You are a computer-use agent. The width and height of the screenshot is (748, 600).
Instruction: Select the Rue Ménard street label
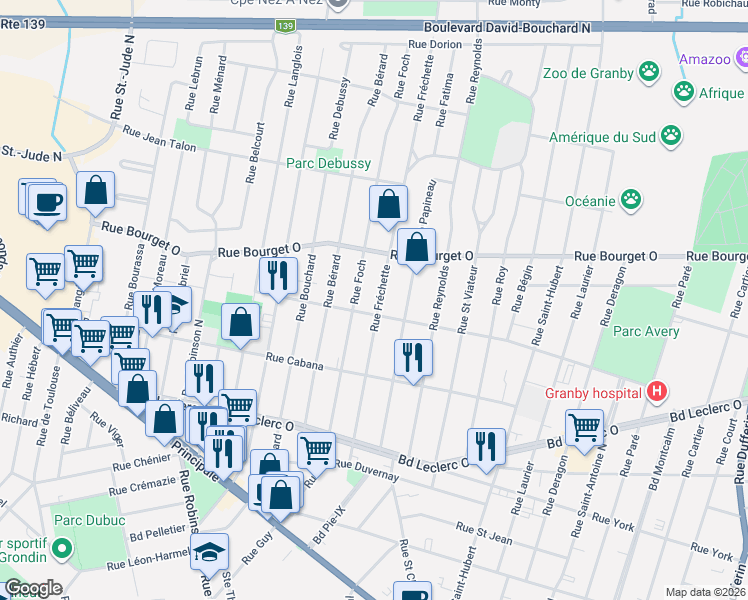(x=218, y=85)
